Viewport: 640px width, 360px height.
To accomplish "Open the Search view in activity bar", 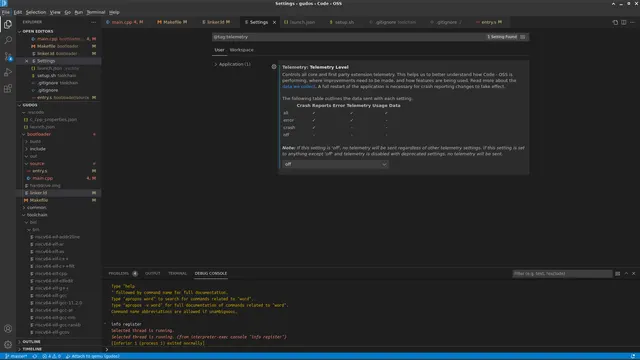I will (x=8, y=40).
